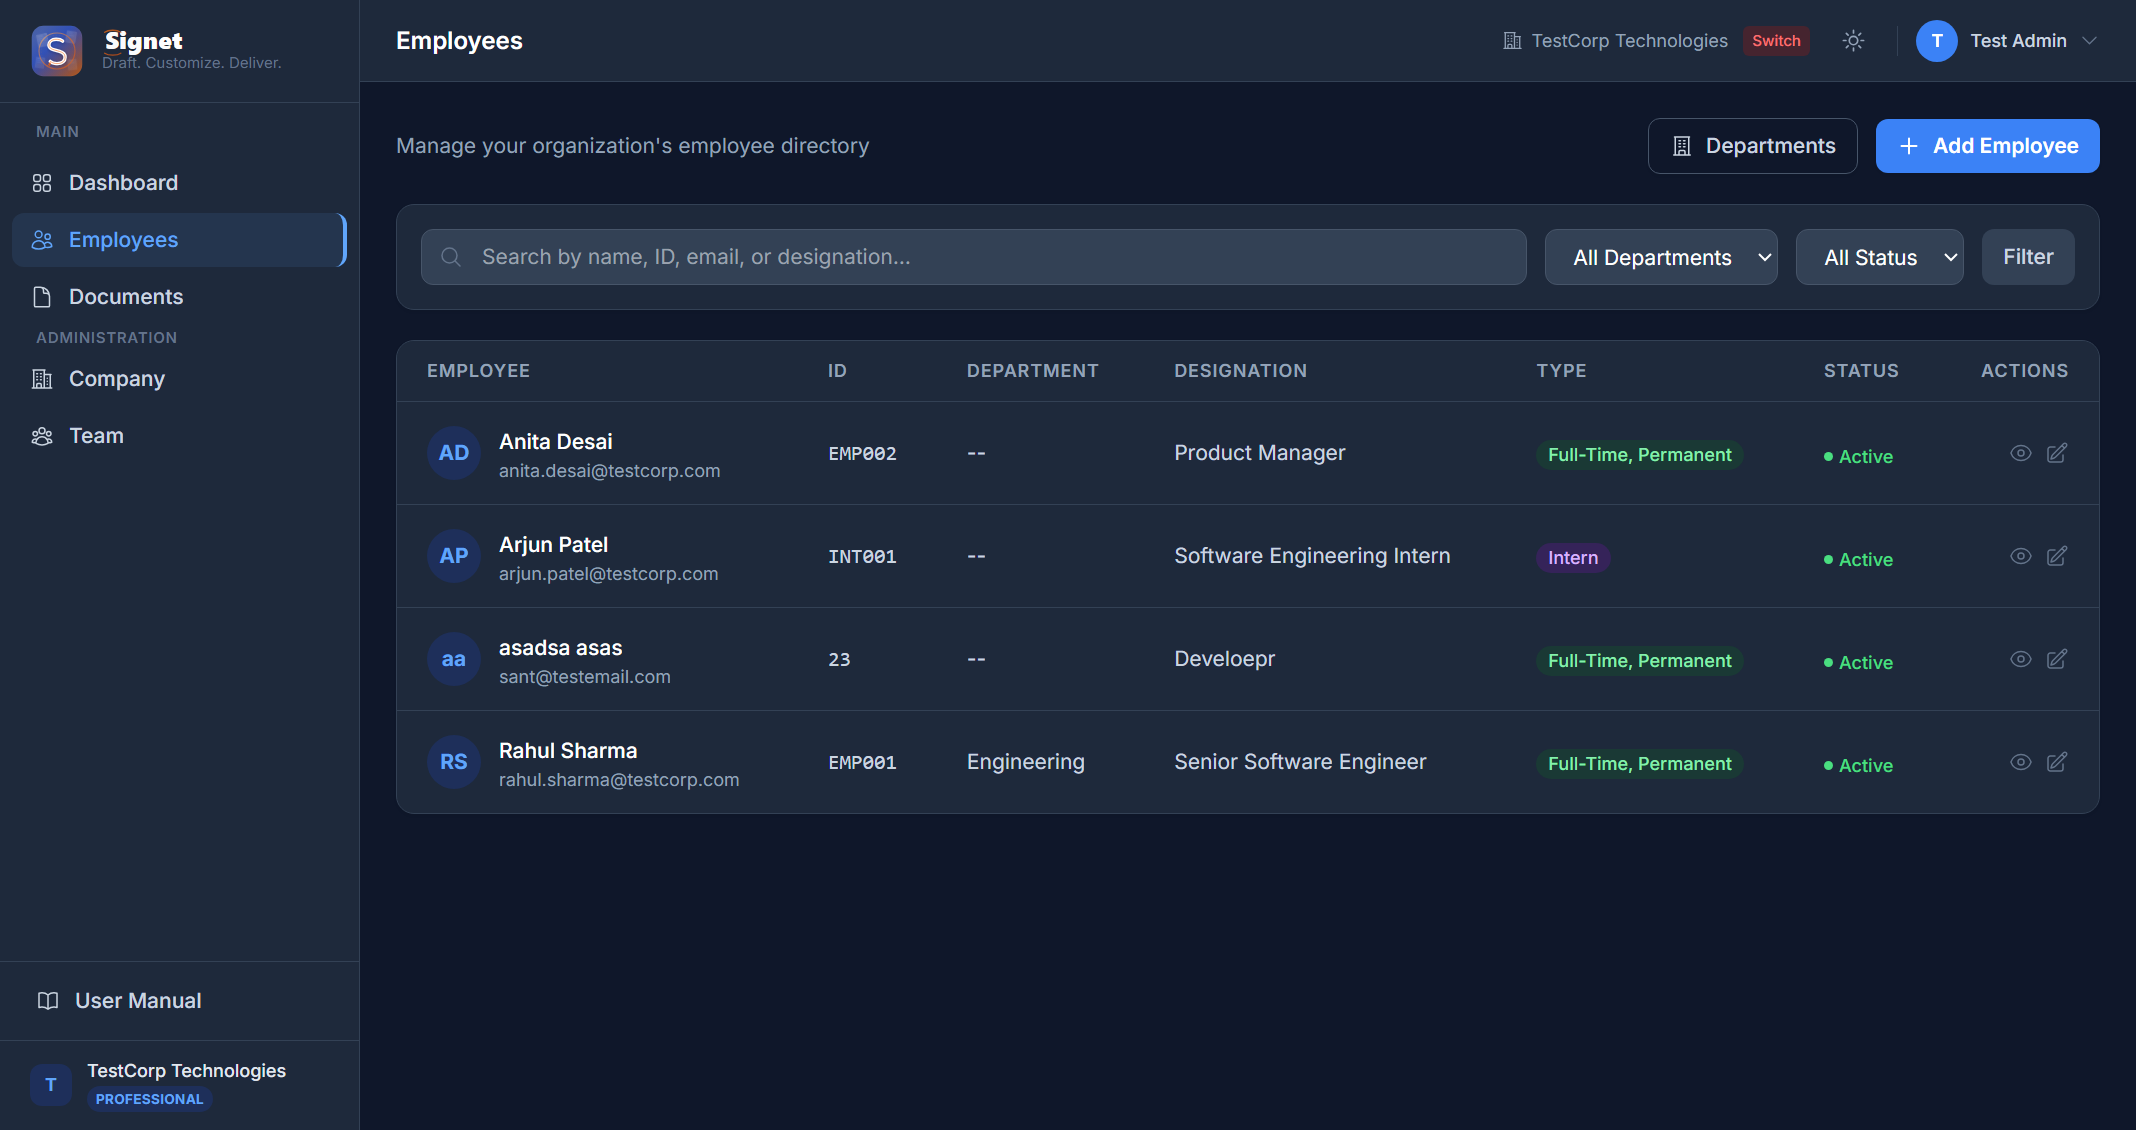Click edit pencil for Rahul Sharma
This screenshot has height=1130, width=2136.
(2057, 762)
